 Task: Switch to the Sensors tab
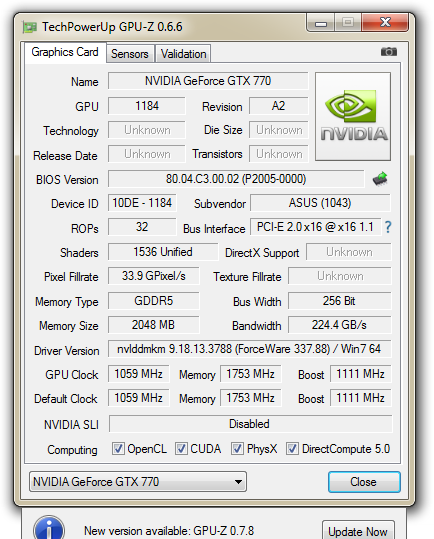130,54
